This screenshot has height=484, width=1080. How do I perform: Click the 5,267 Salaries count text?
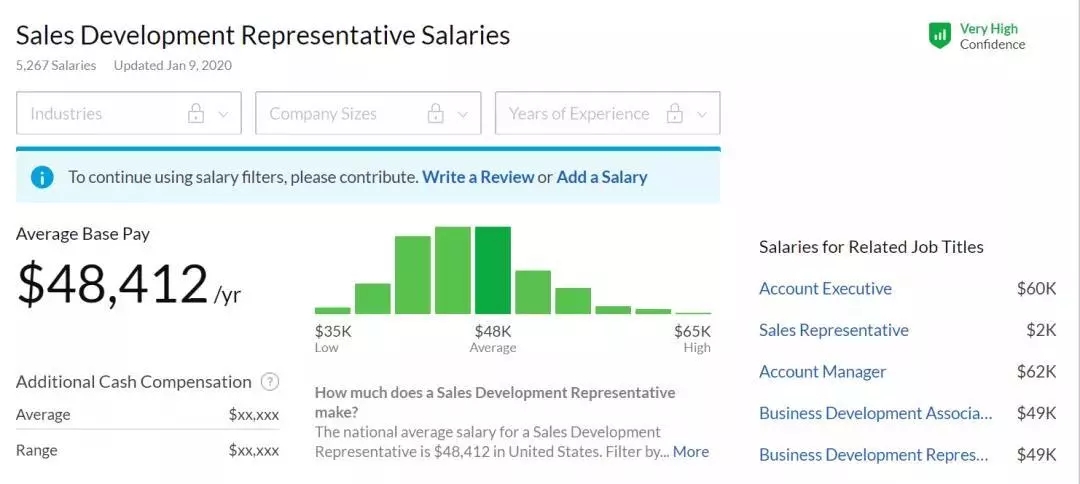[56, 65]
